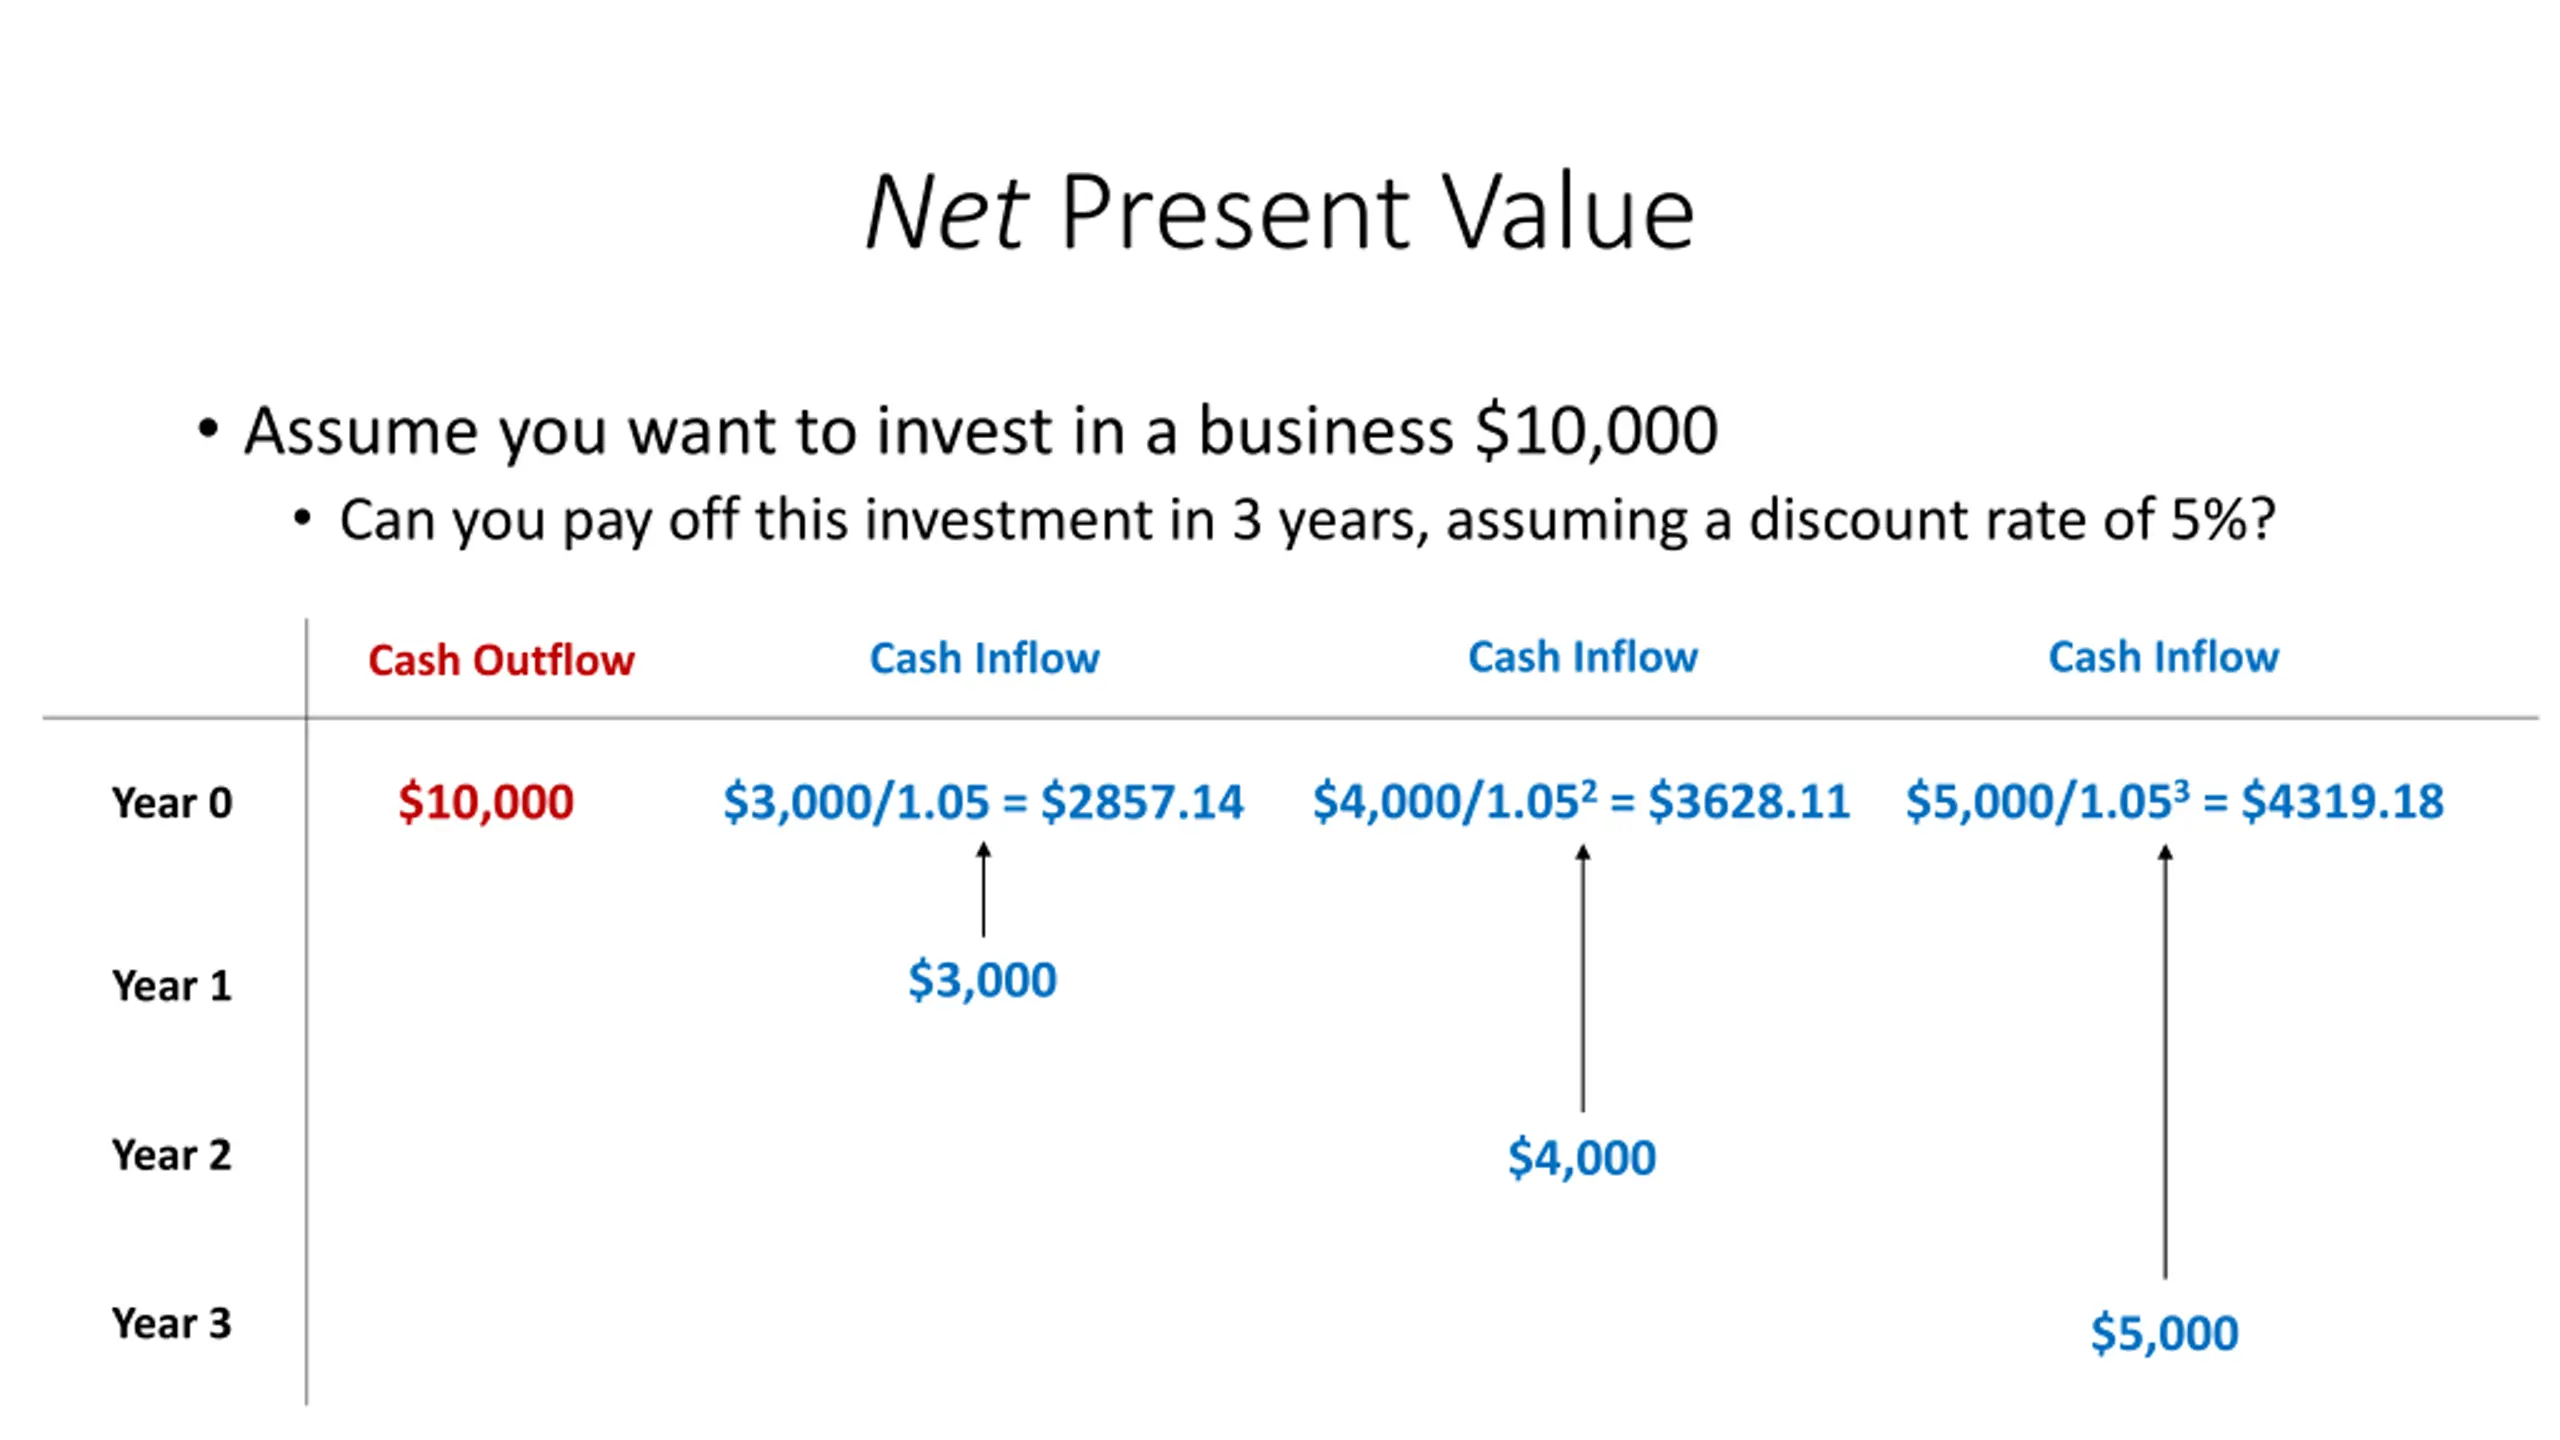Select the red Cash Outflow header
The height and width of the screenshot is (1440, 2560).
click(x=501, y=660)
